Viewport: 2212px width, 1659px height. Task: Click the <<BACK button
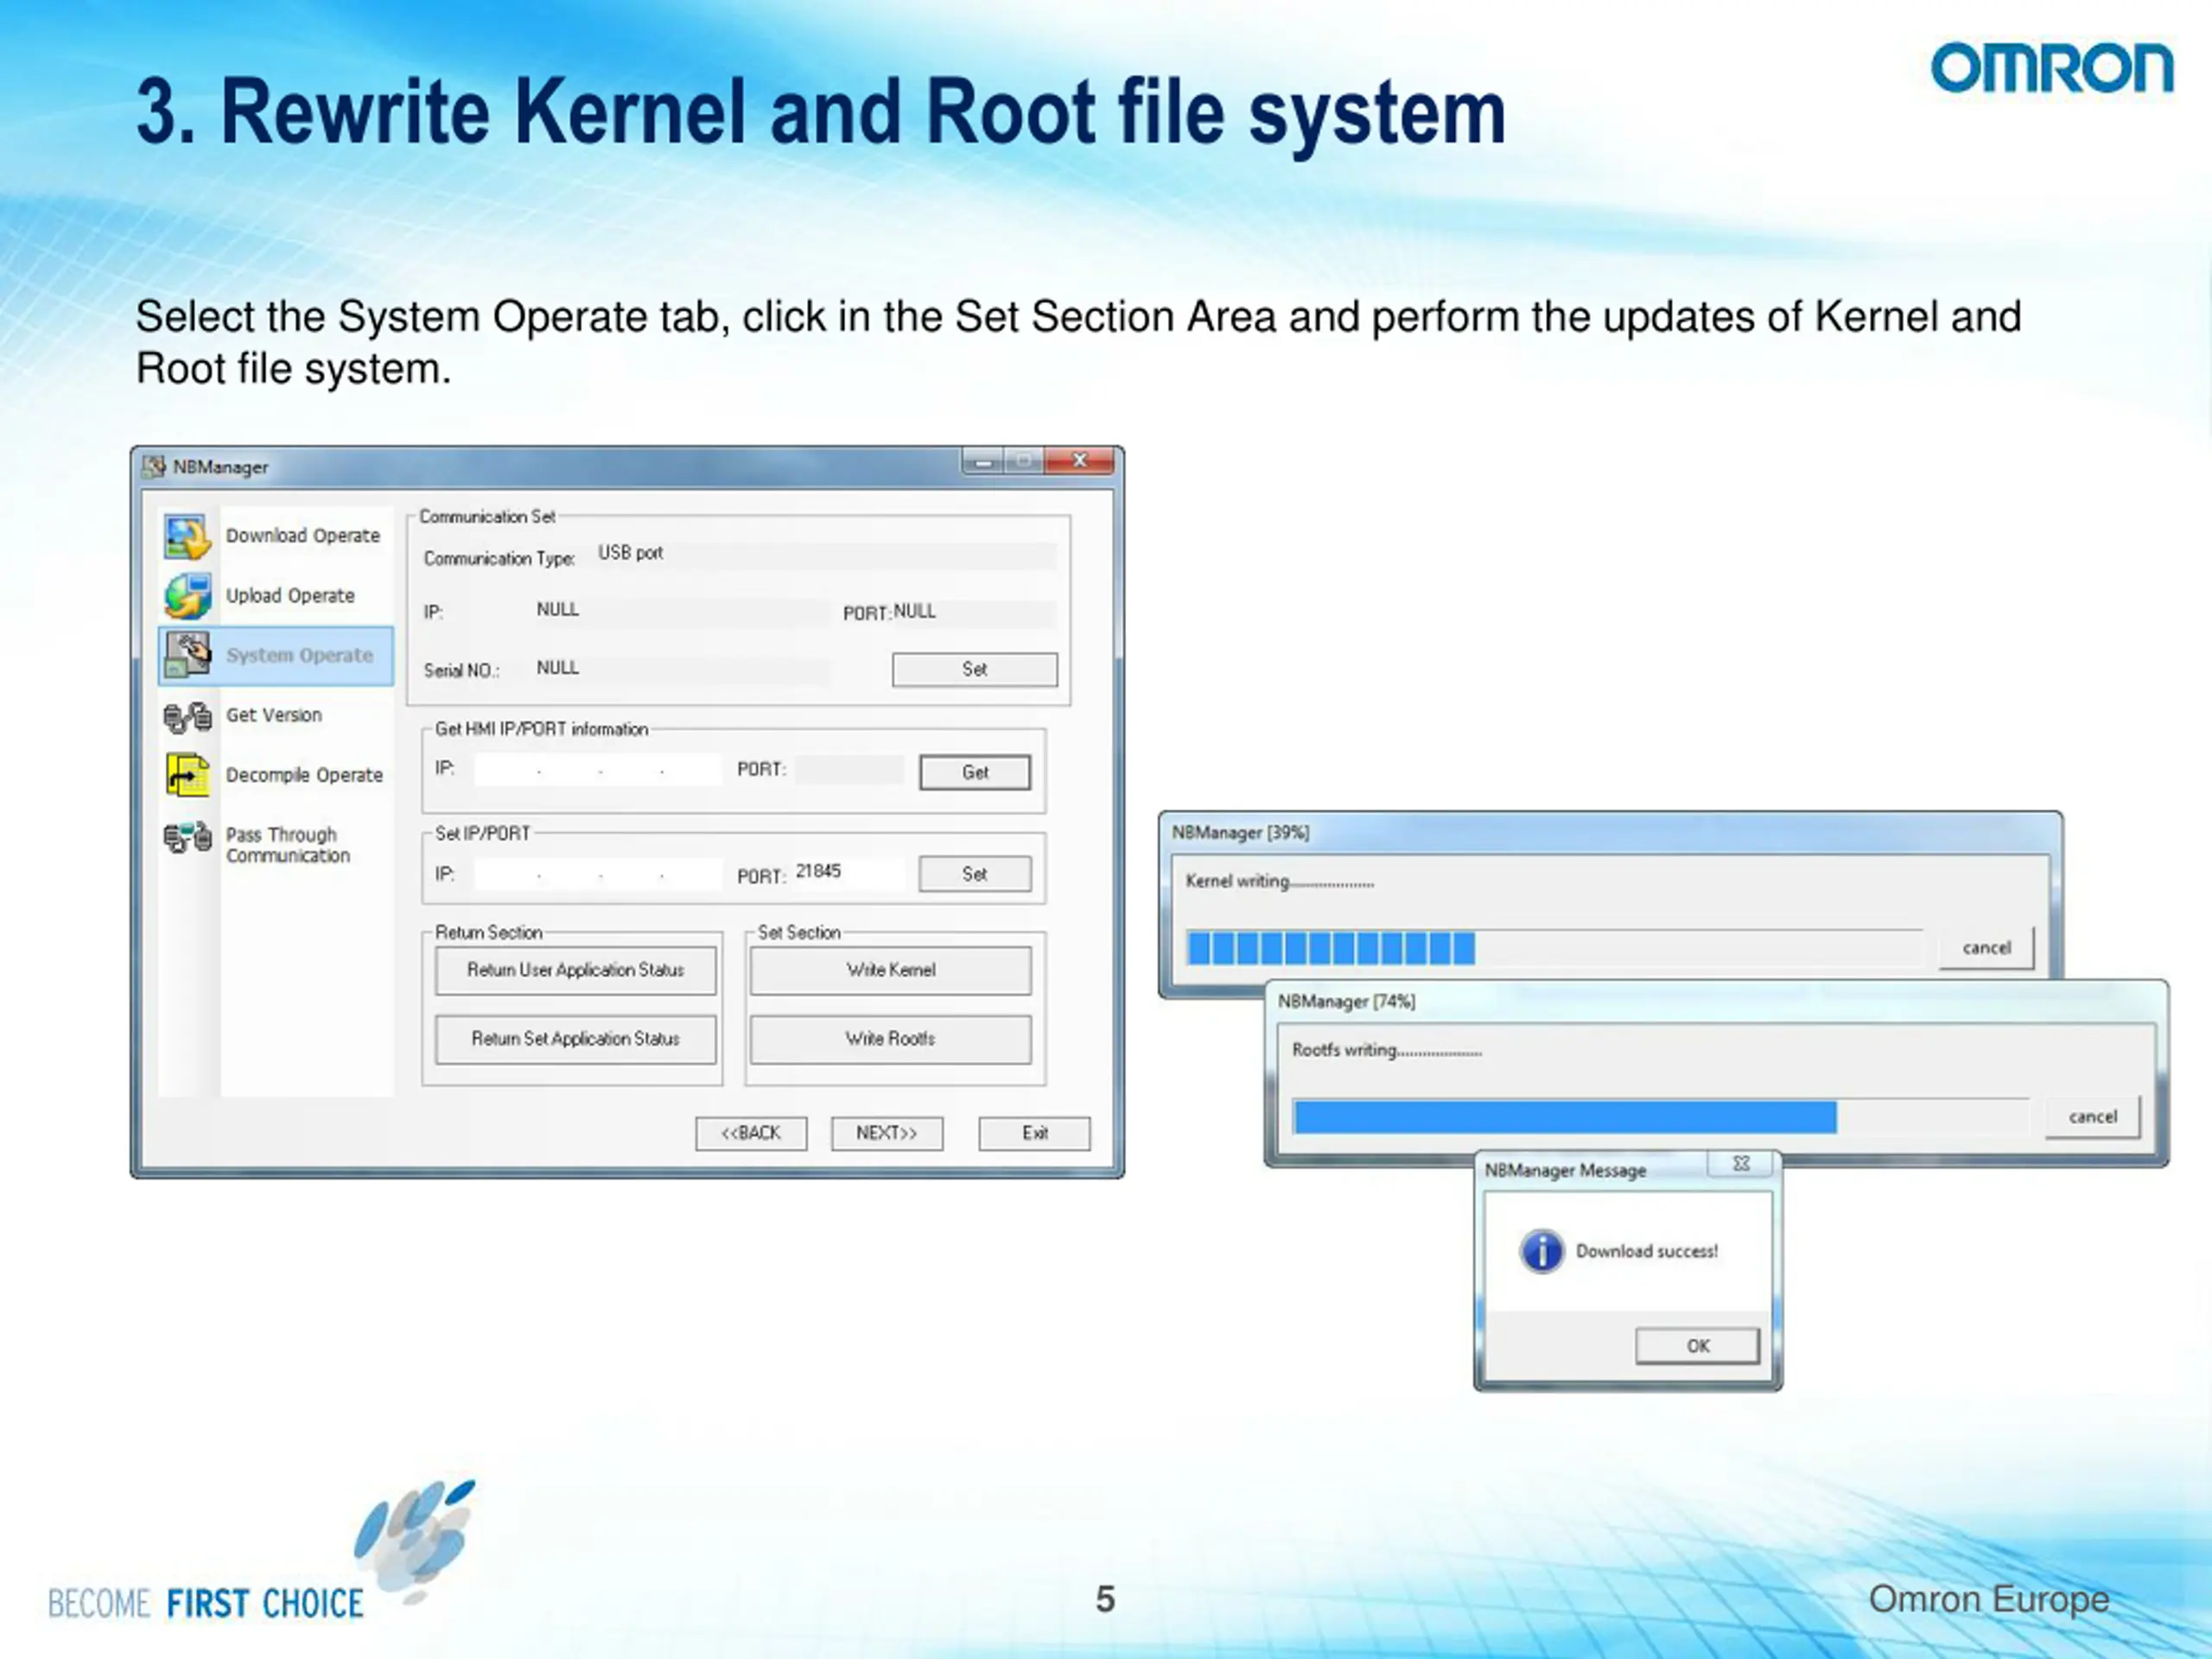[751, 1133]
